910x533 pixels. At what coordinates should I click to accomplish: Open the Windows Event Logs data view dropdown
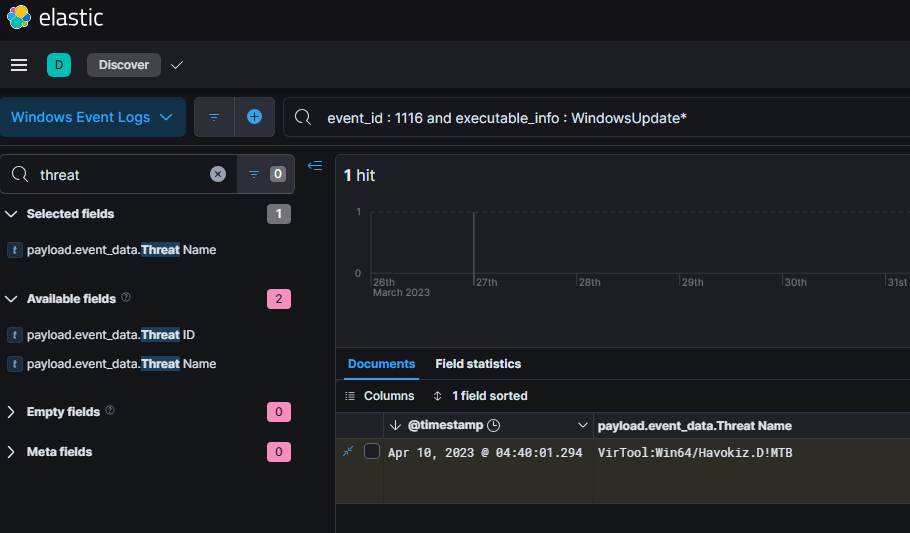[92, 117]
